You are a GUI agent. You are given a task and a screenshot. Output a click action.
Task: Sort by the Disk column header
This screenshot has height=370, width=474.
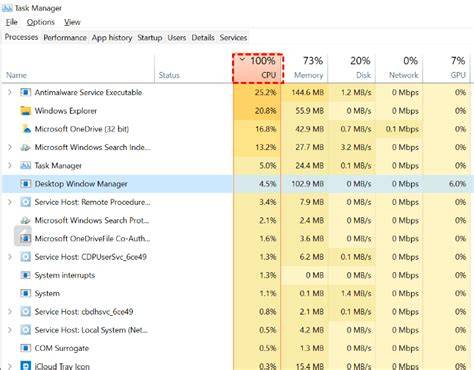[352, 68]
